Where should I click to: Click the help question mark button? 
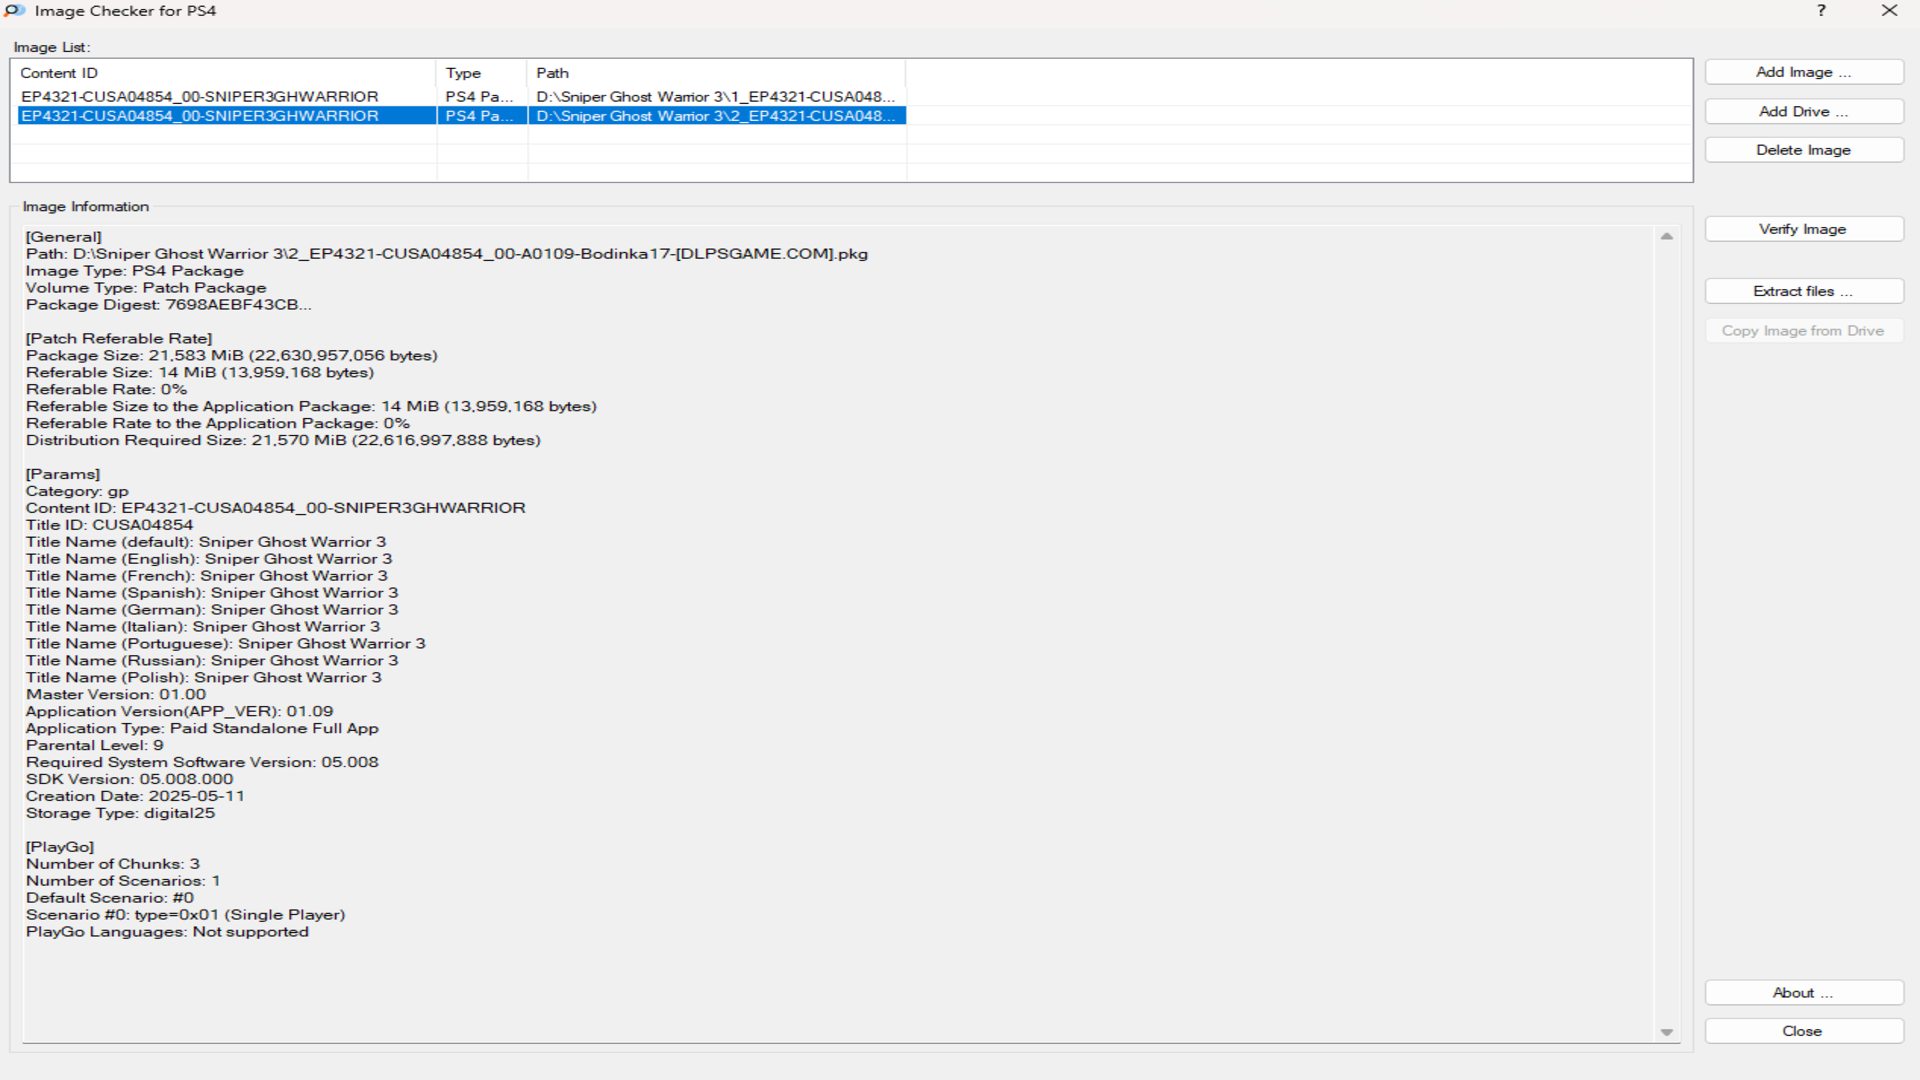(x=1821, y=11)
